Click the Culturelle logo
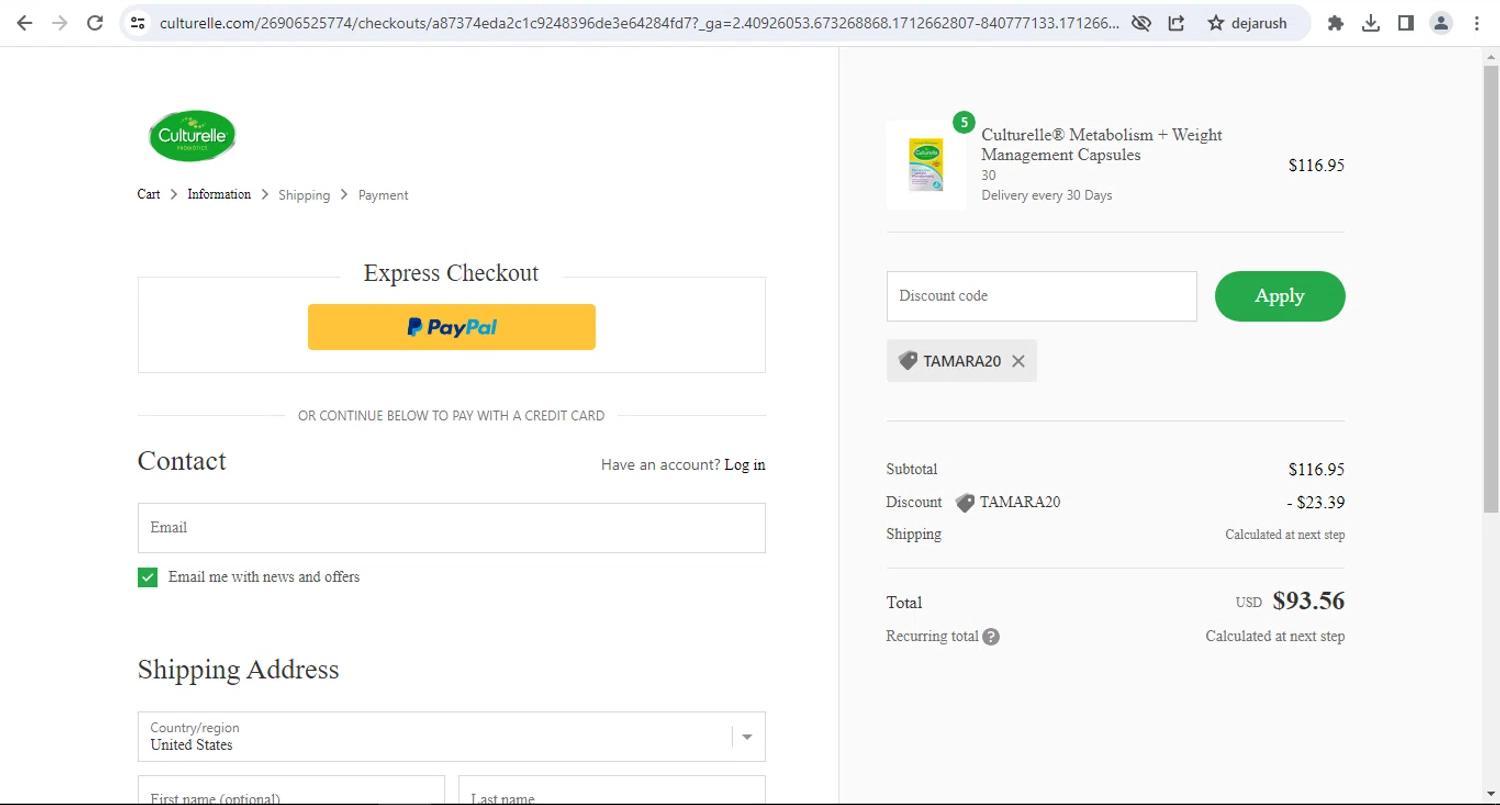1500x805 pixels. click(x=192, y=136)
